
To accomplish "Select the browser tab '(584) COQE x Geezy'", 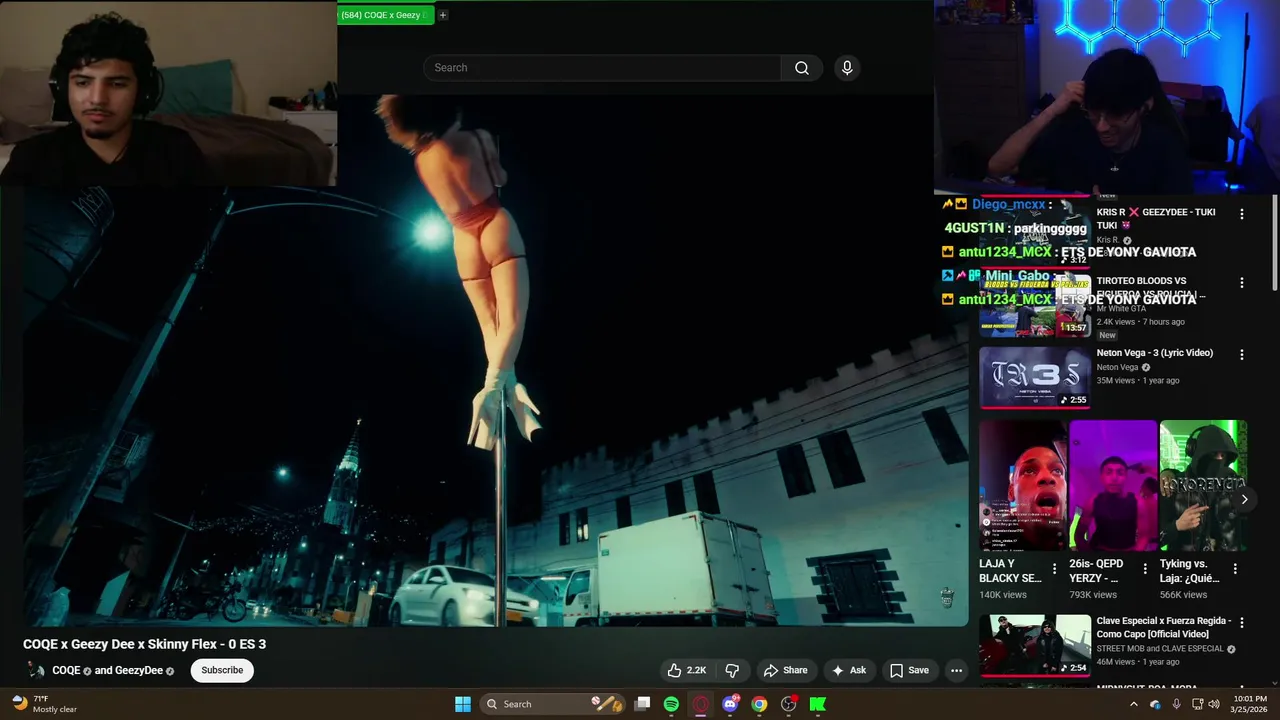I will 385,15.
